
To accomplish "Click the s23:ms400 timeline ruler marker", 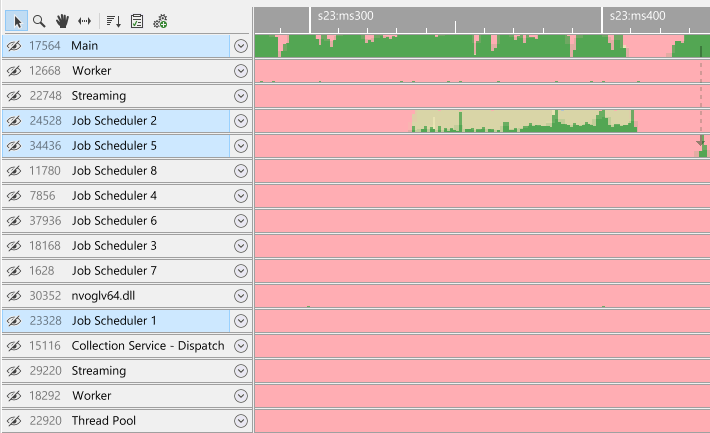I will 638,16.
